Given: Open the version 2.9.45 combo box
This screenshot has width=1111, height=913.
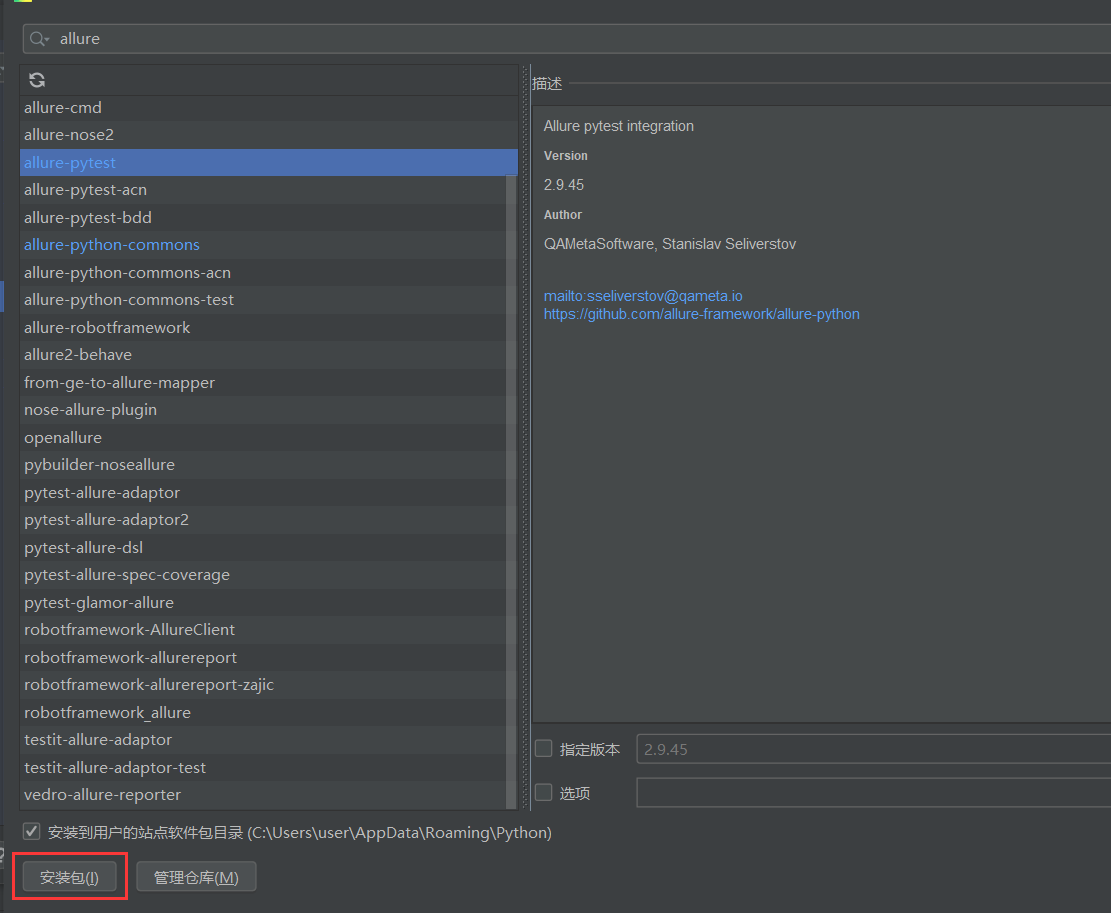Looking at the screenshot, I should [x=874, y=749].
